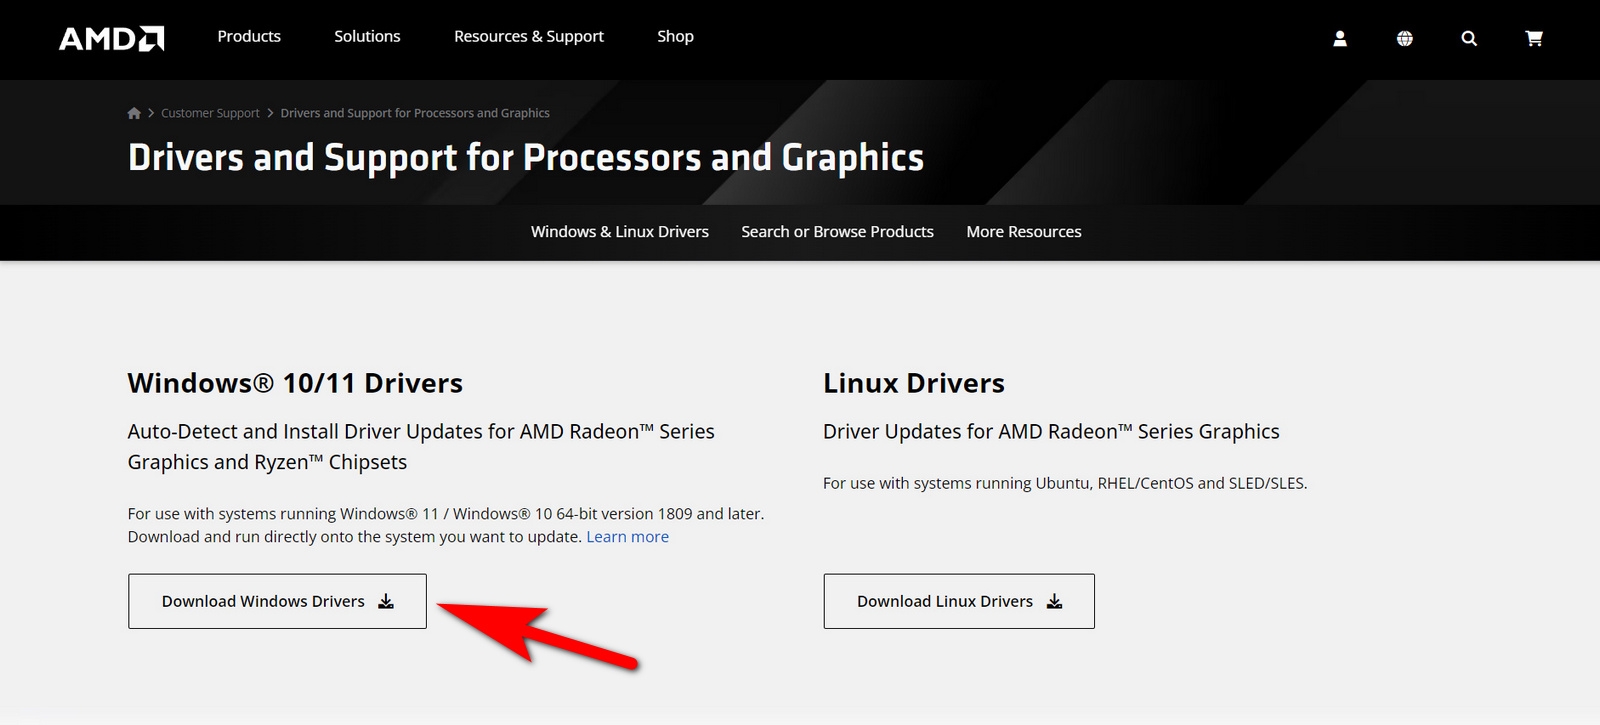Screen dimensions: 1600x725
Task: Open the More Resources section
Action: [1023, 231]
